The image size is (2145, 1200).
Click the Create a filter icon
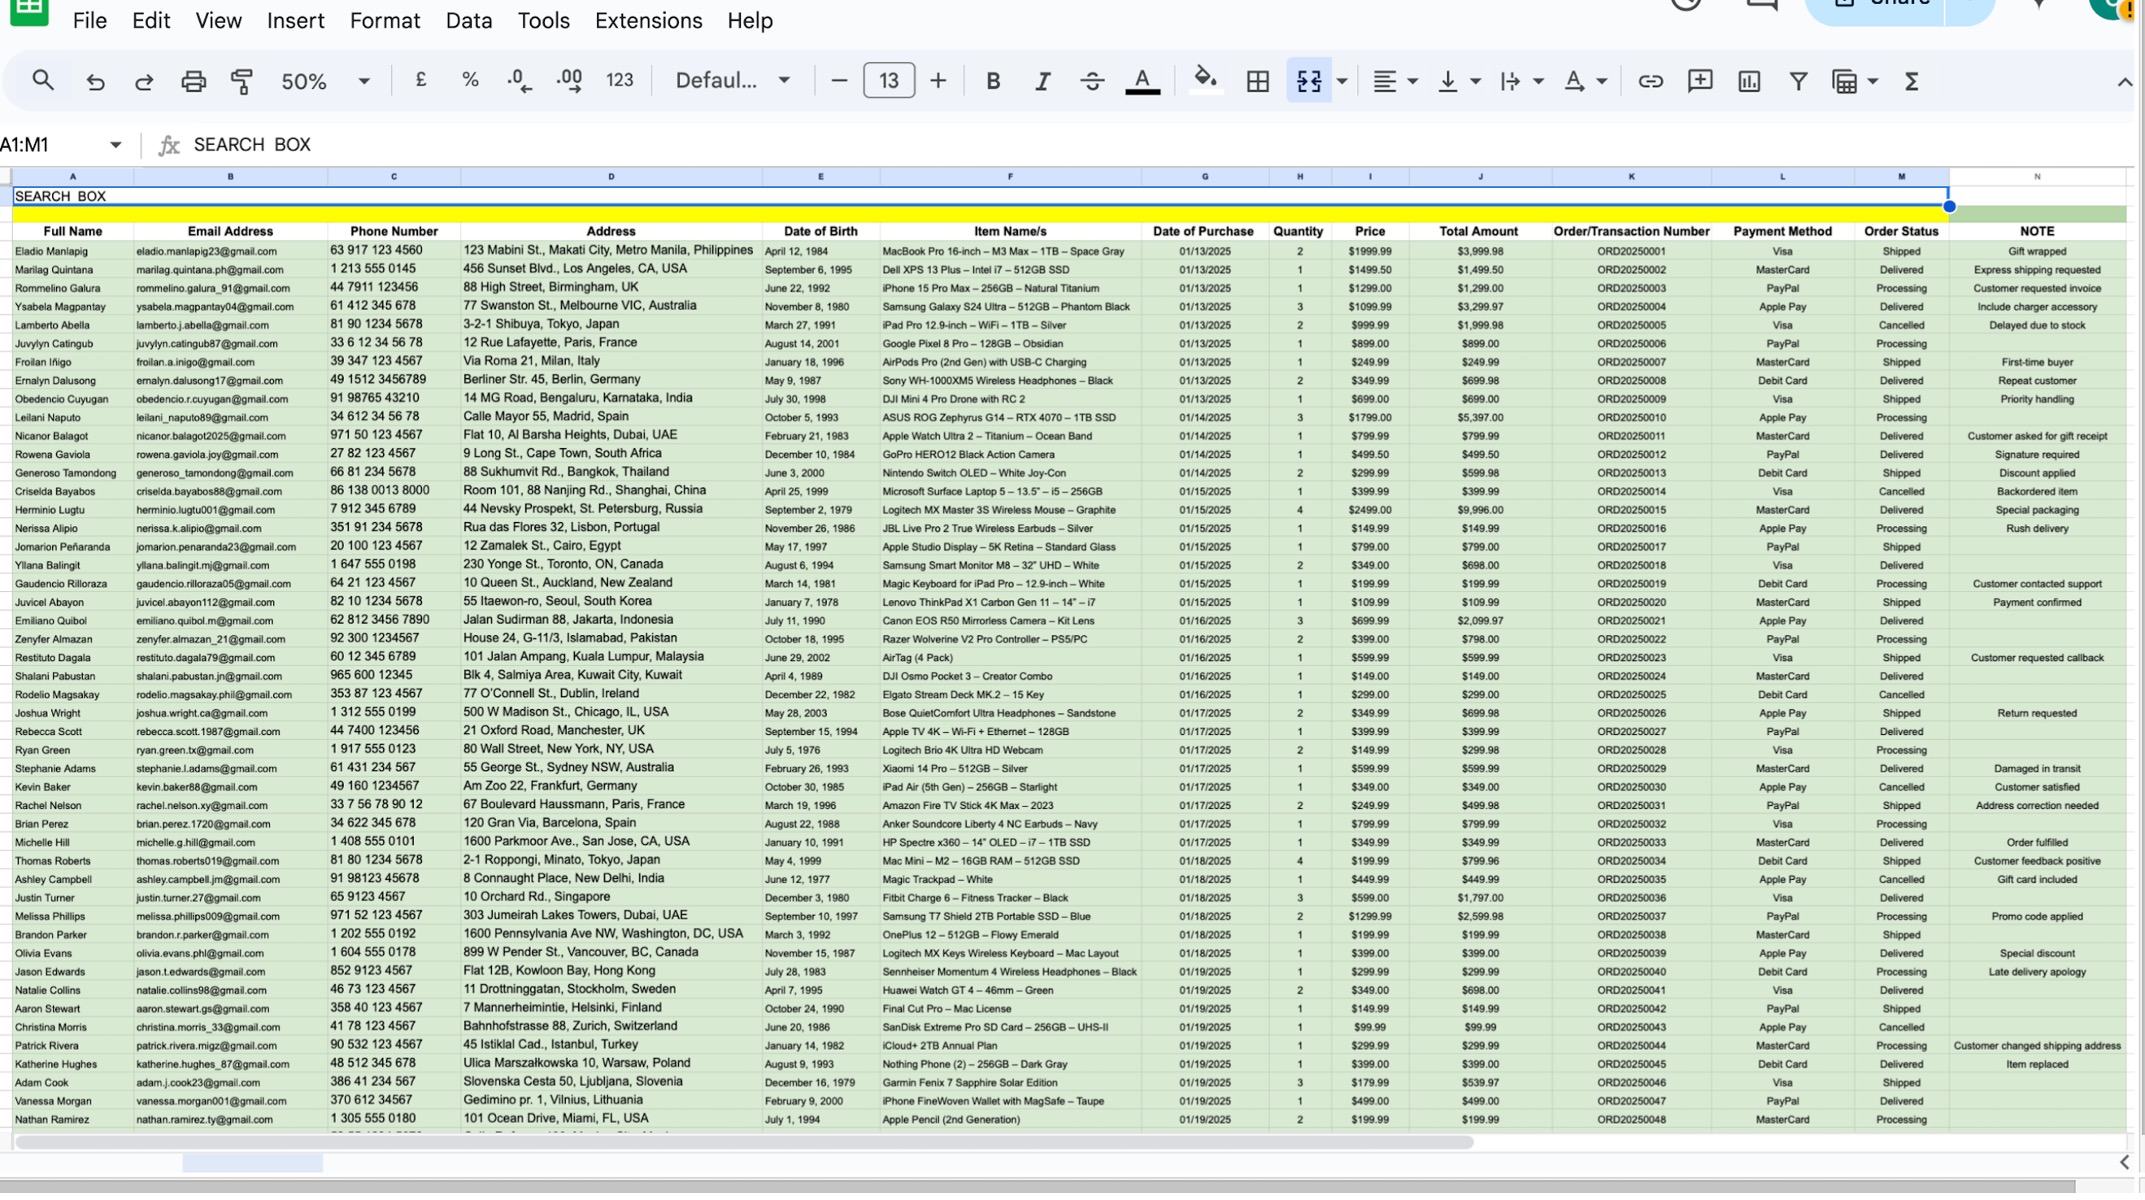[x=1797, y=82]
